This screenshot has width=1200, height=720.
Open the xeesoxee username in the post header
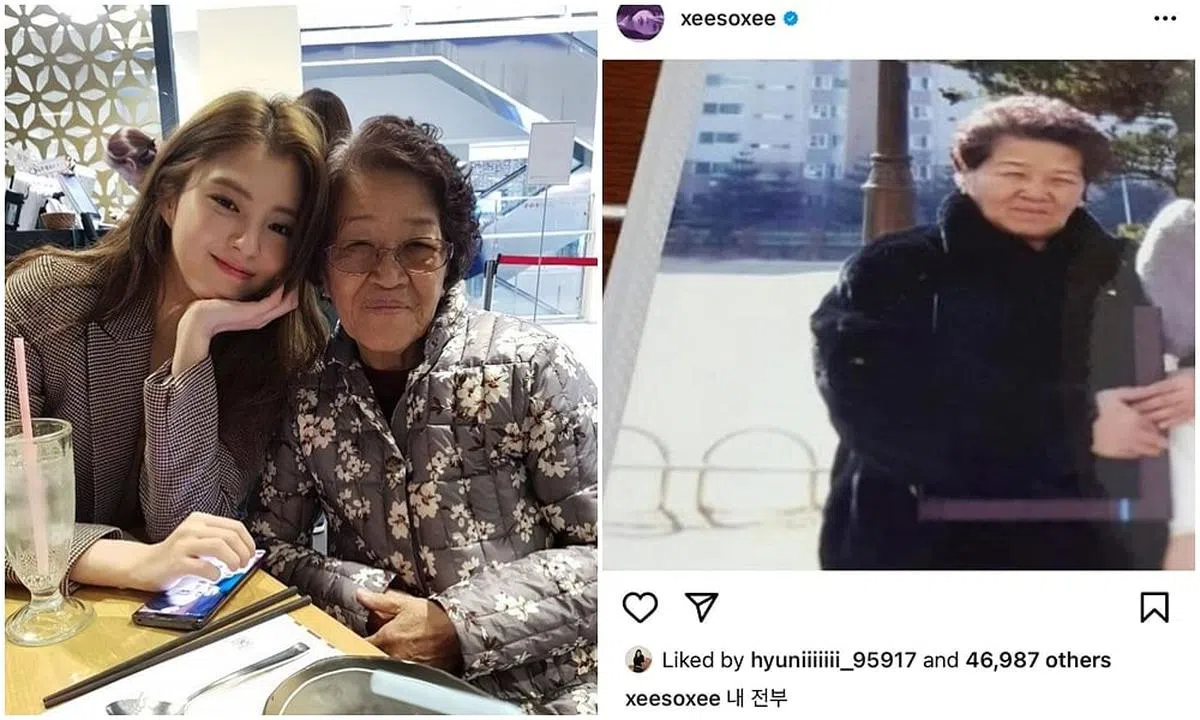coord(727,19)
